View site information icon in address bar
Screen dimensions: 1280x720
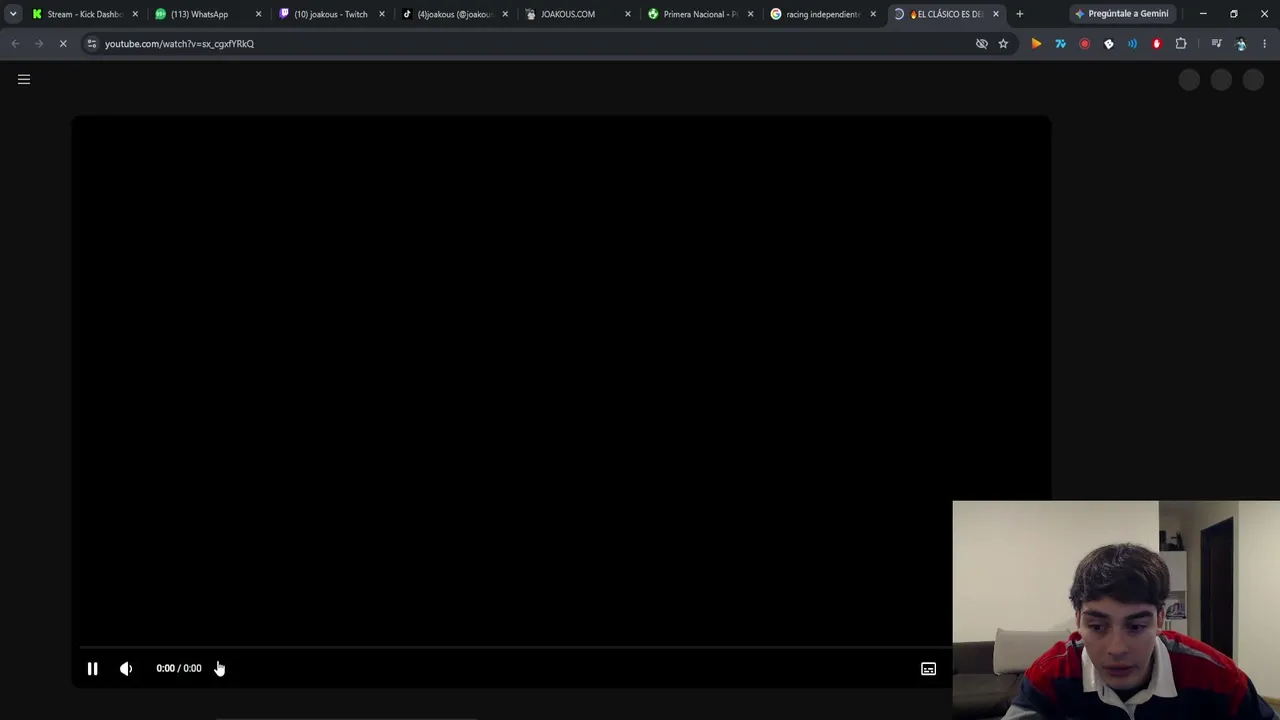click(91, 44)
